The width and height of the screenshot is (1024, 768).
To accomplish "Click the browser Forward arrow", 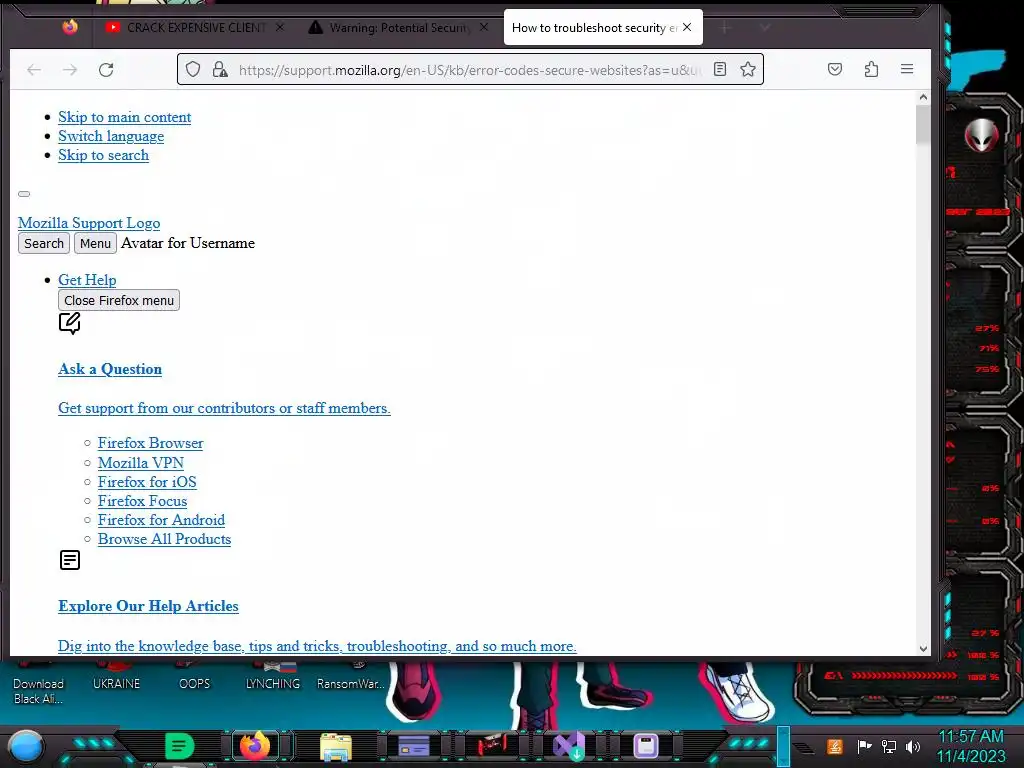I will point(70,70).
